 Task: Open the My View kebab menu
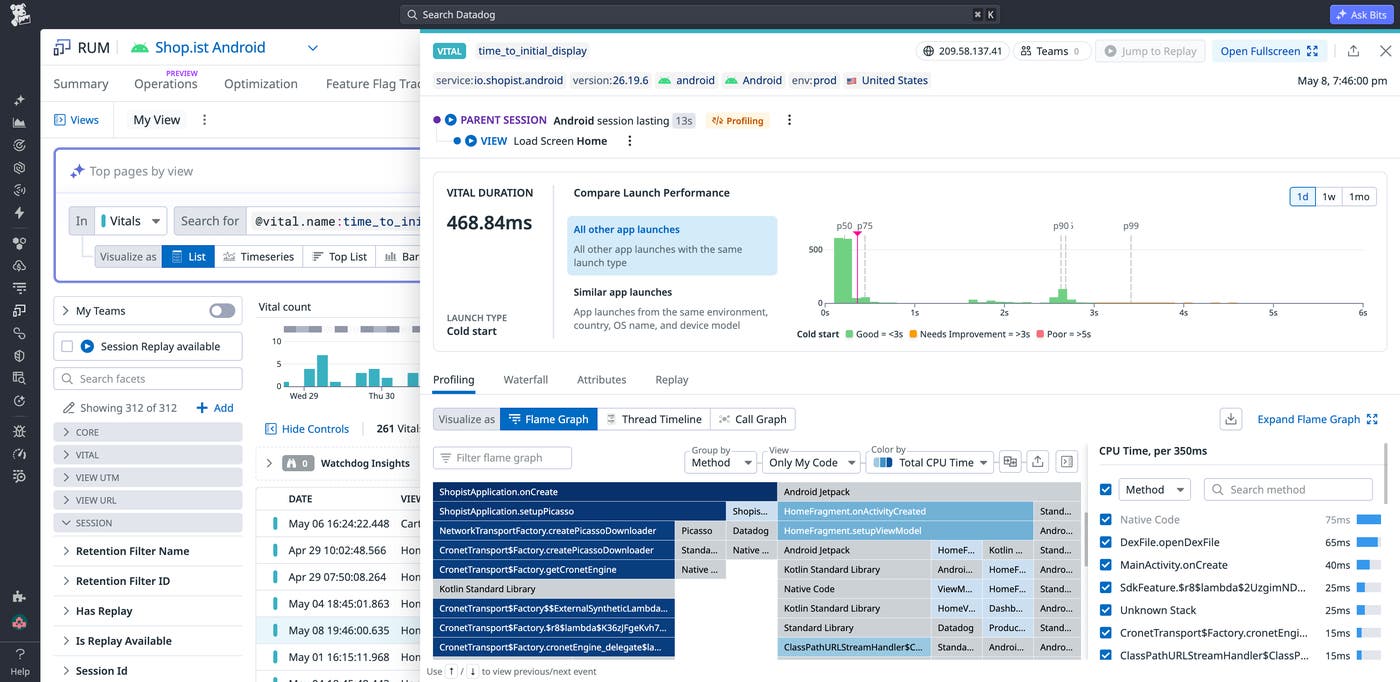[205, 120]
